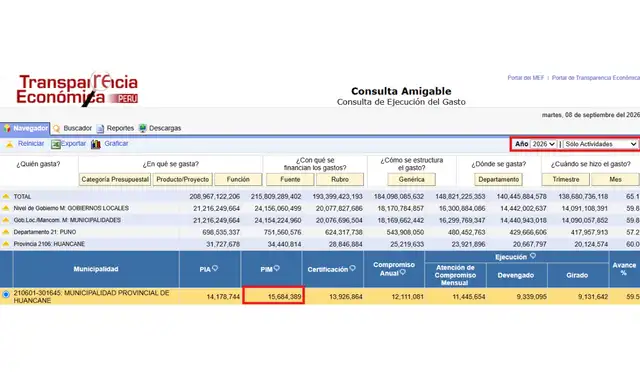Image resolution: width=640 pixels, height=376 pixels.
Task: Click the info icon next to Ejecución header
Action: click(533, 256)
